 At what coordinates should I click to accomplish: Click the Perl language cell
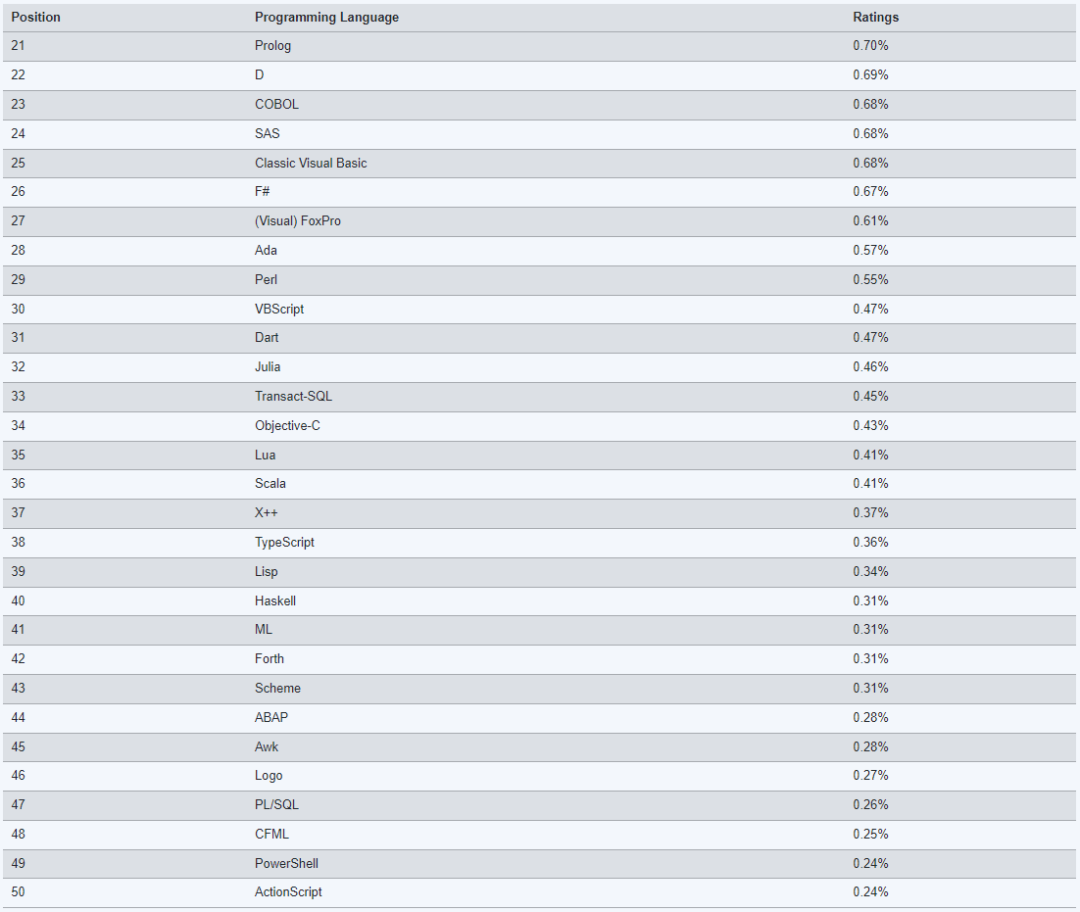click(266, 280)
